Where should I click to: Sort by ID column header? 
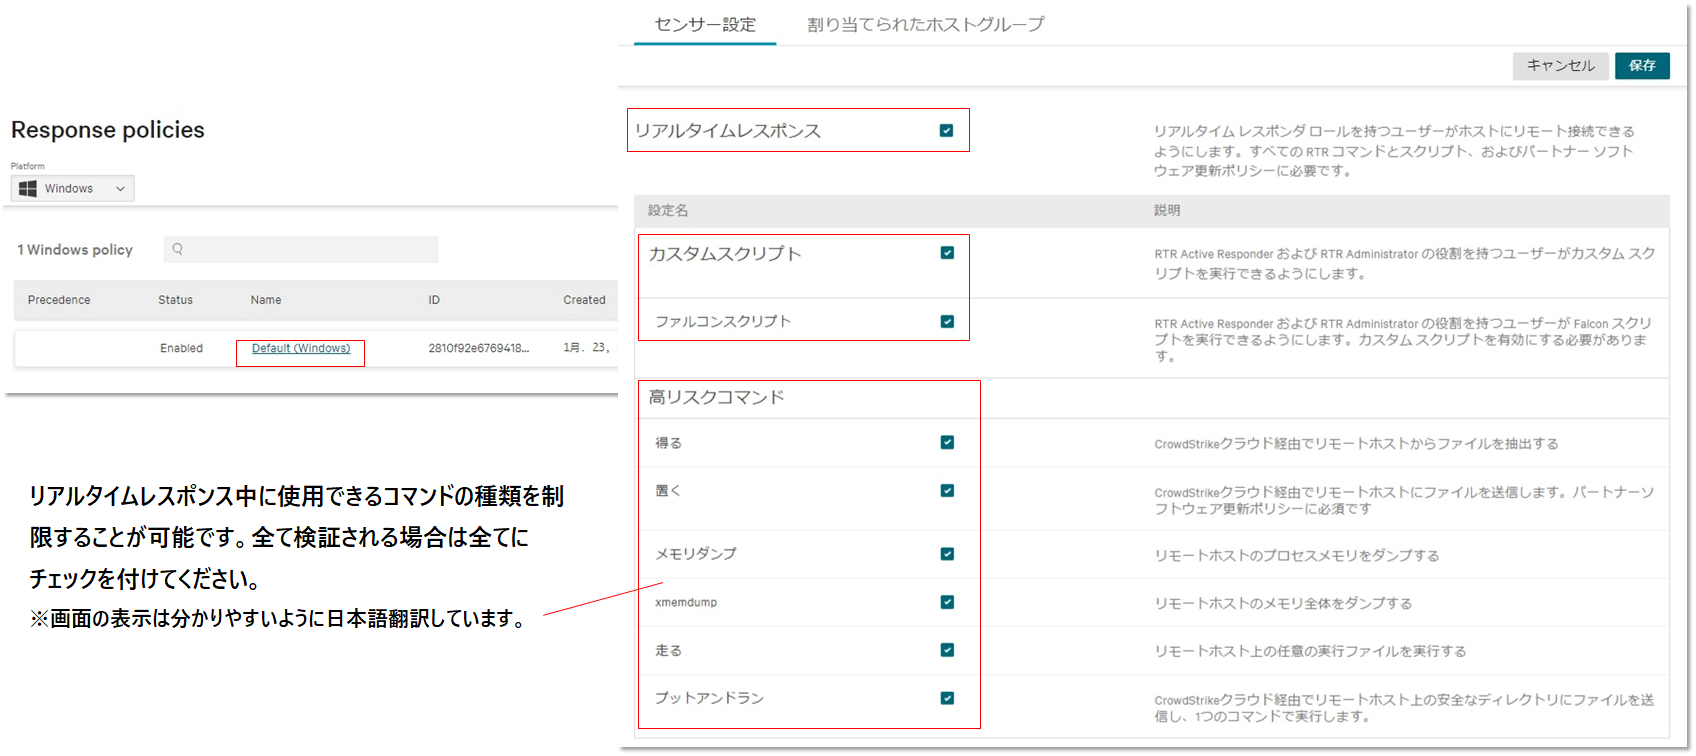pos(434,300)
